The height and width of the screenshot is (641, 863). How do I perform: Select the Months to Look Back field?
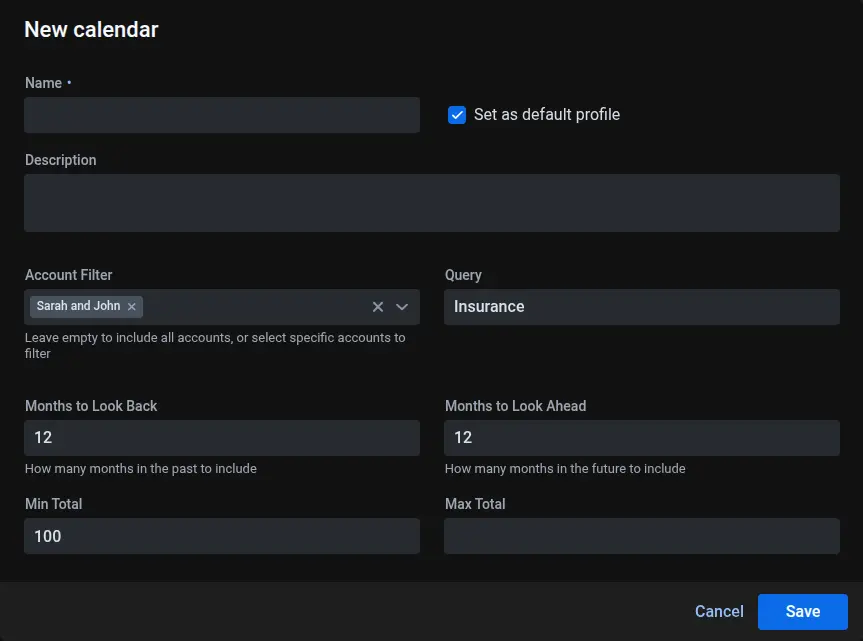(x=222, y=438)
